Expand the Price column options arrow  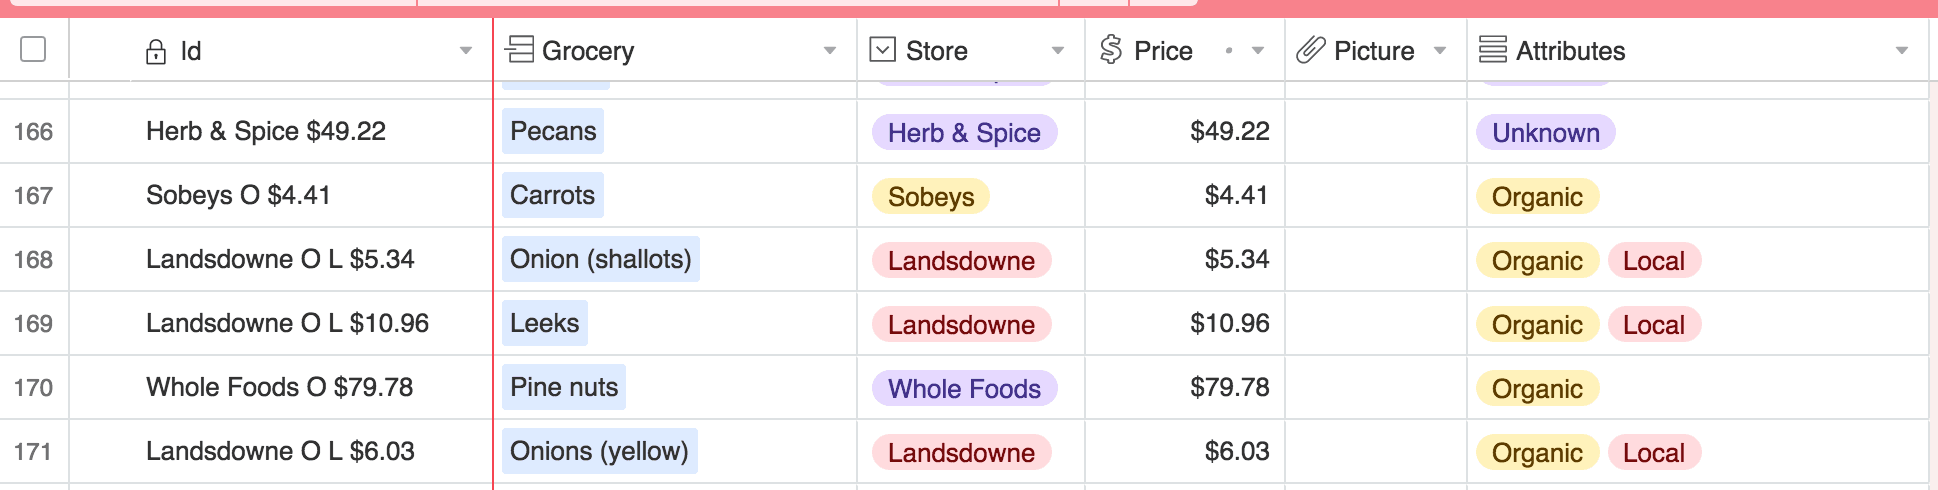click(1258, 51)
